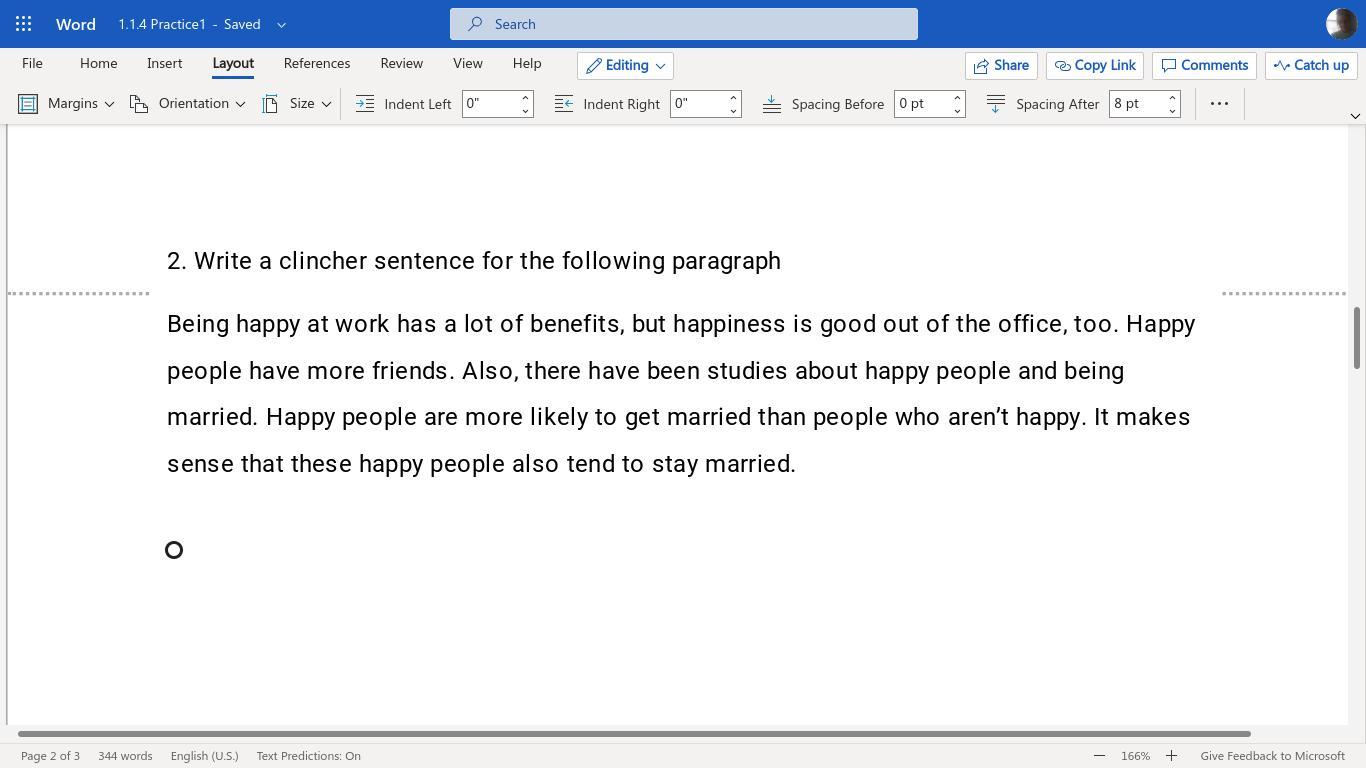
Task: Click the 344 words count
Action: [x=125, y=756]
